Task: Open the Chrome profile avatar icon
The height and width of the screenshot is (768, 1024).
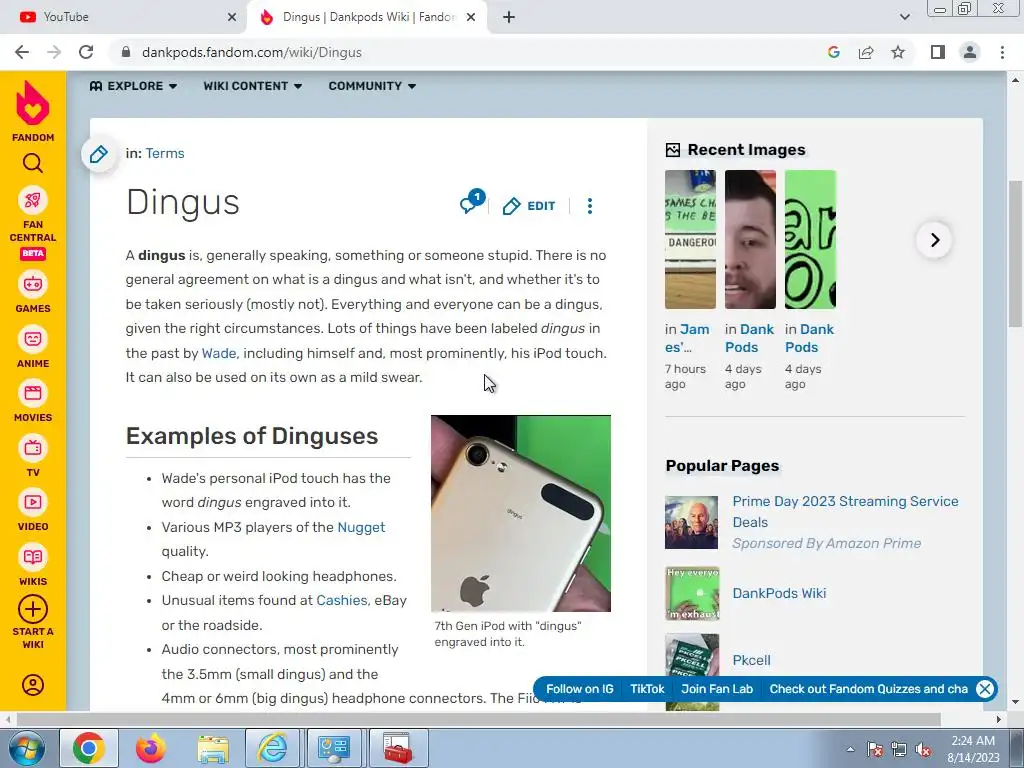Action: pos(970,52)
